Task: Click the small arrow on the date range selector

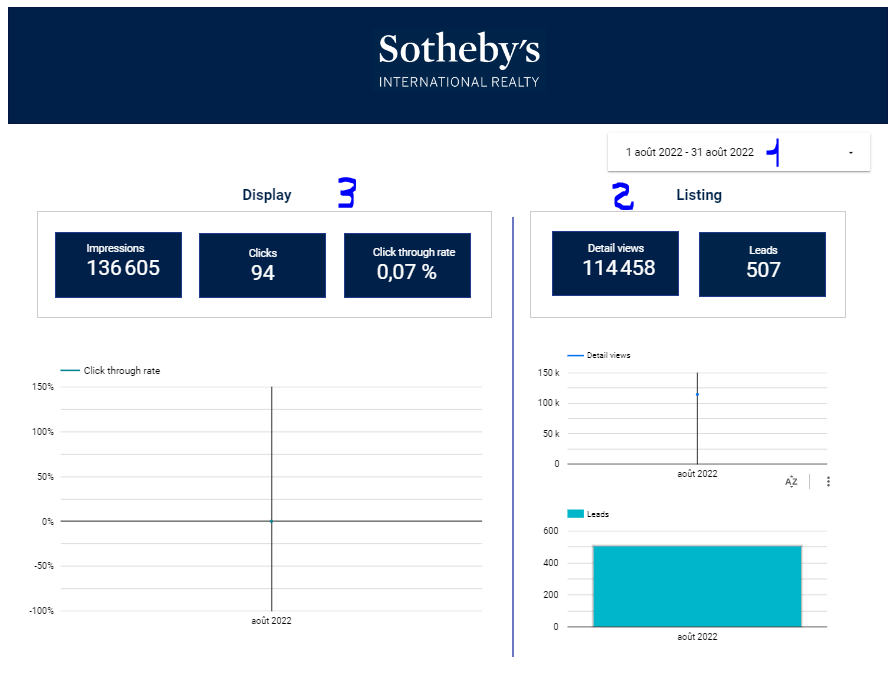Action: point(850,153)
